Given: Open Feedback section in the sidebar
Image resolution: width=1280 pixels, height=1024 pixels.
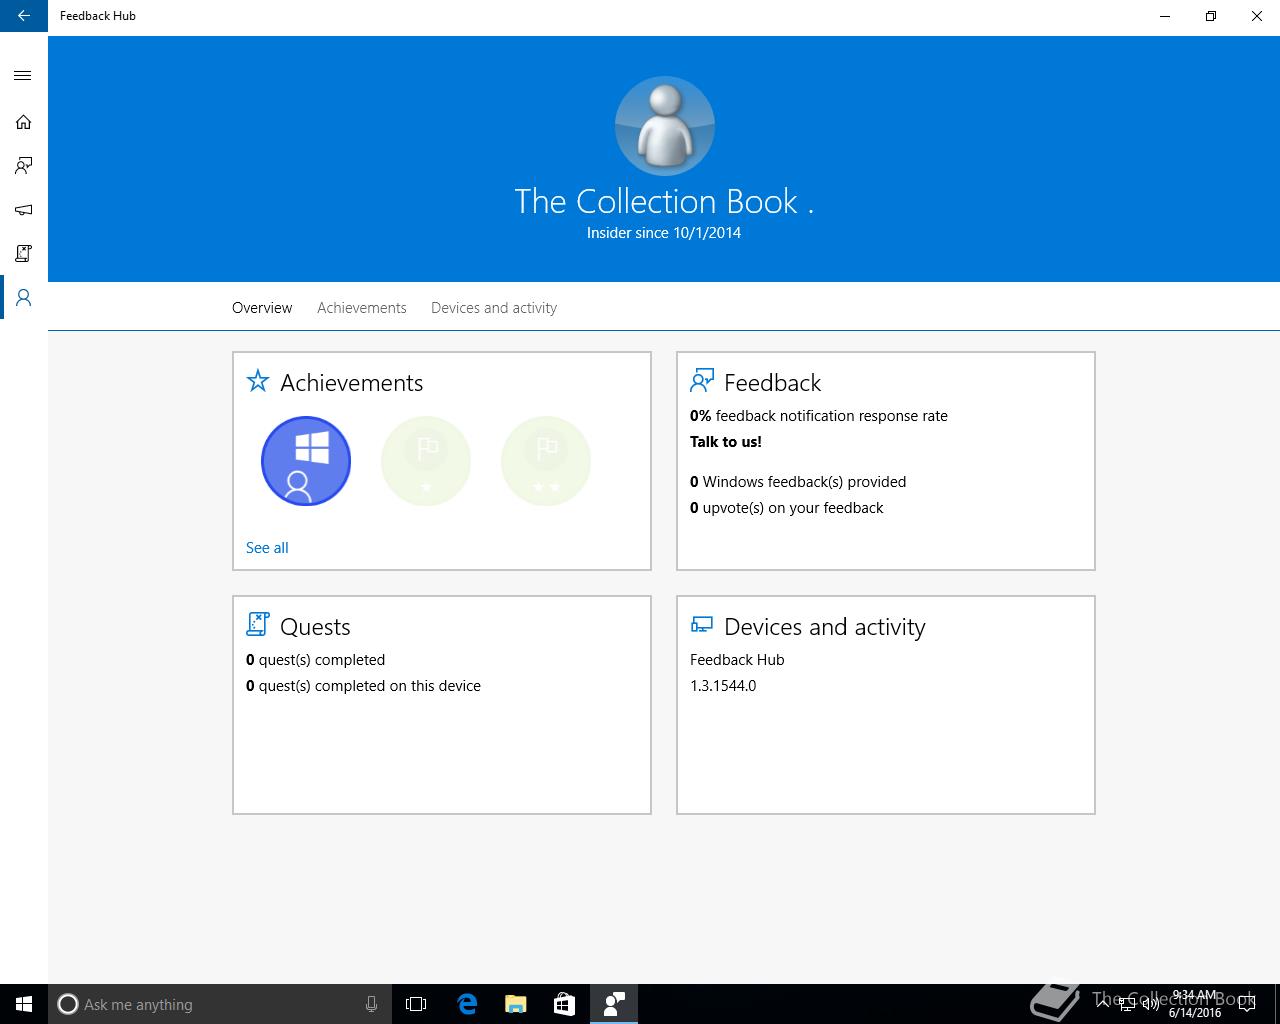Looking at the screenshot, I should (x=23, y=166).
